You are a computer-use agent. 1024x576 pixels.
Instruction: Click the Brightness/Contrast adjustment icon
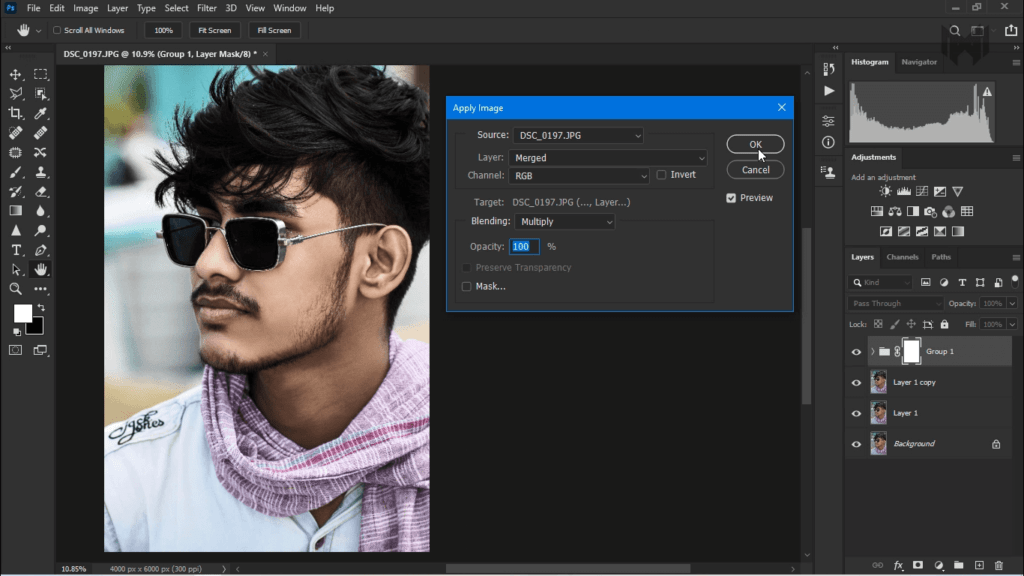tap(885, 191)
